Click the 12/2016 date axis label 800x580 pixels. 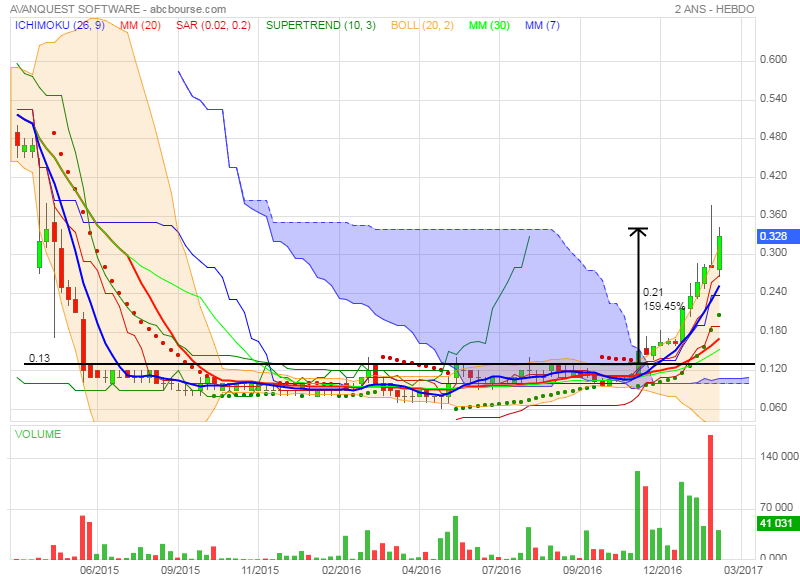(662, 570)
